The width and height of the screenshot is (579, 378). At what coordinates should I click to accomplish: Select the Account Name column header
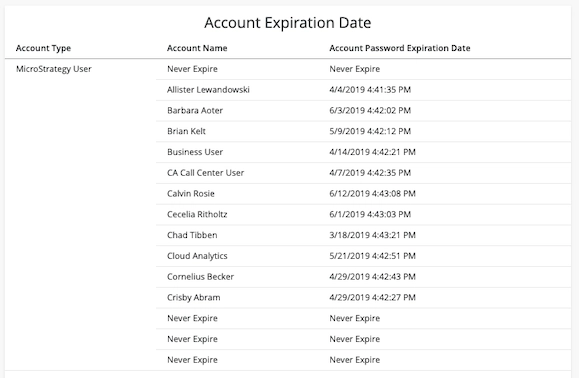(197, 48)
